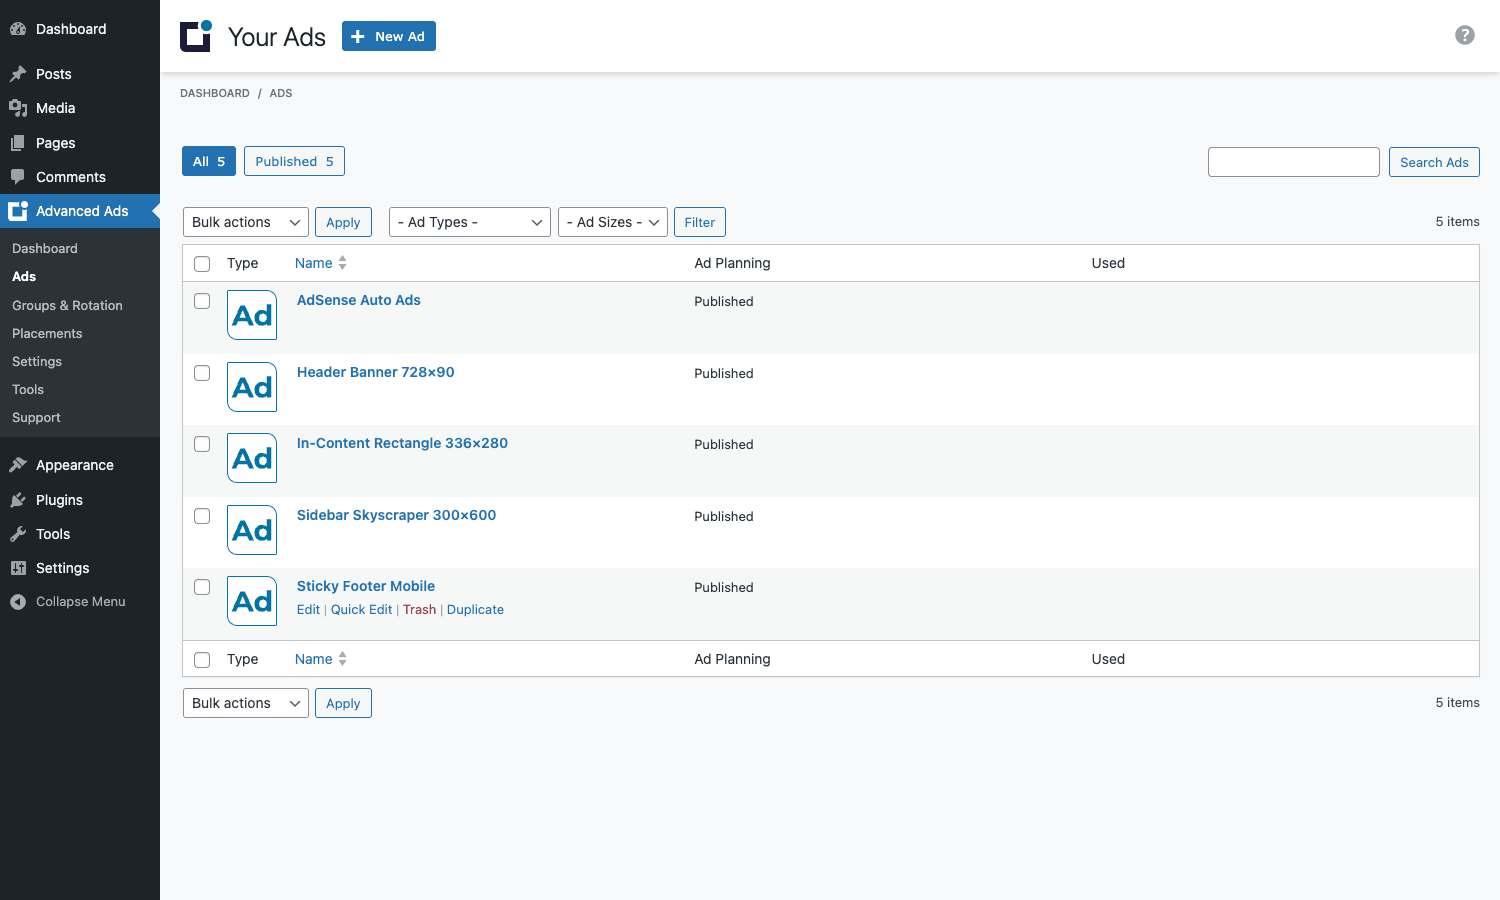Click the bottom Apply button
The image size is (1500, 900).
coord(343,703)
